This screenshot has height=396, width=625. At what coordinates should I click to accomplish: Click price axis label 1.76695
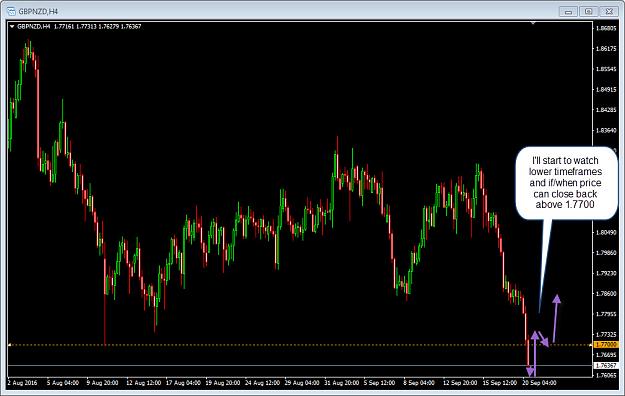tap(606, 355)
